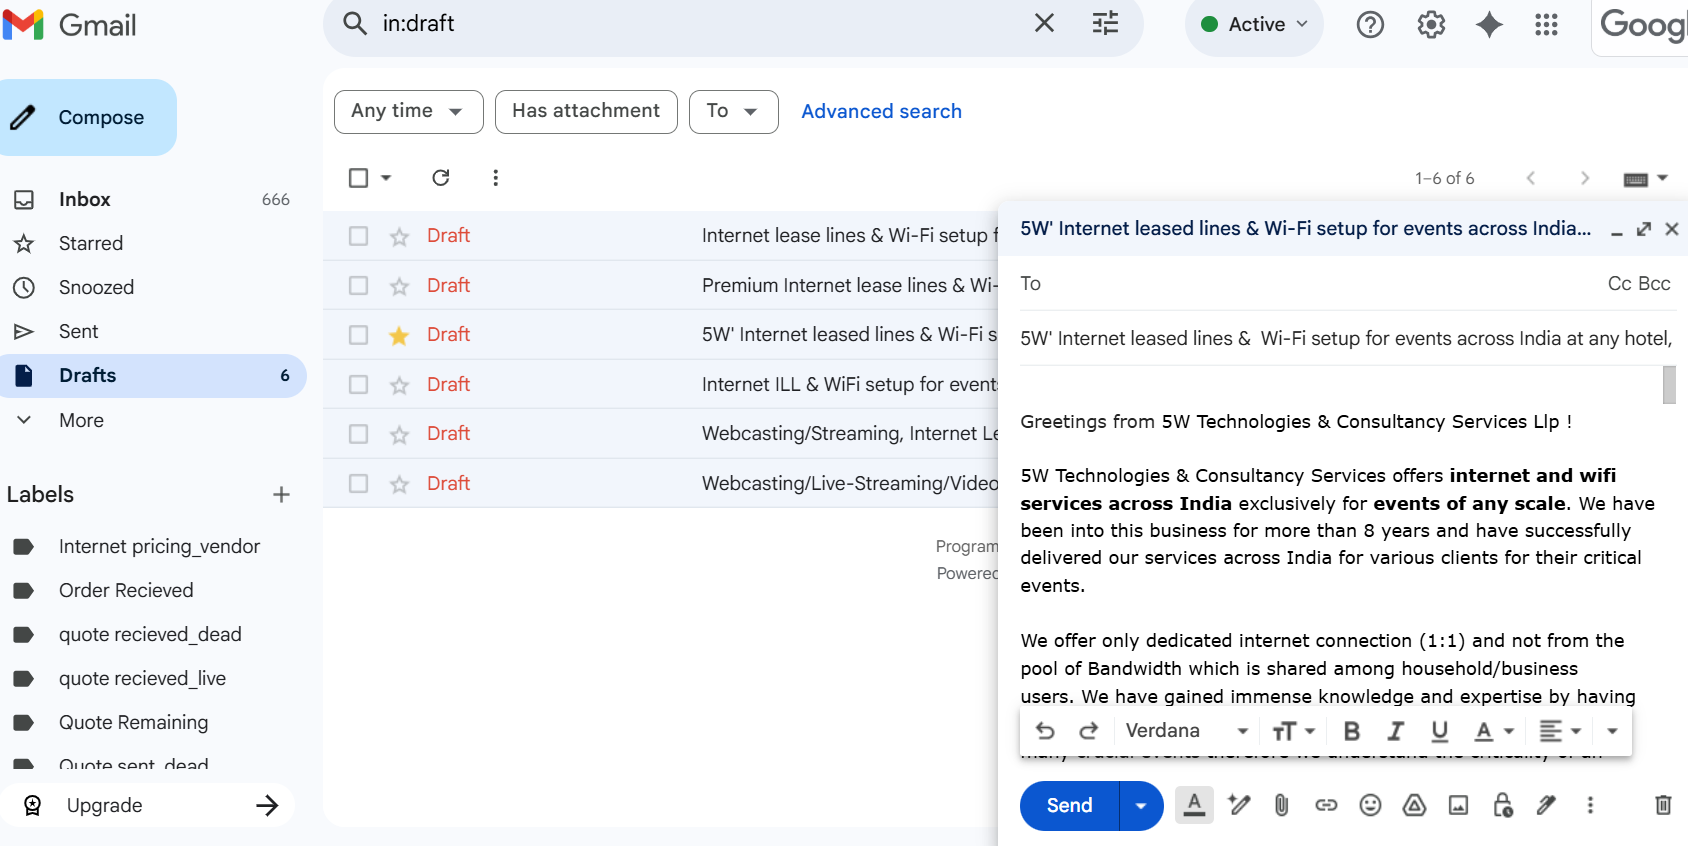The image size is (1688, 846).
Task: Toggle the select-all checkbox
Action: (x=358, y=177)
